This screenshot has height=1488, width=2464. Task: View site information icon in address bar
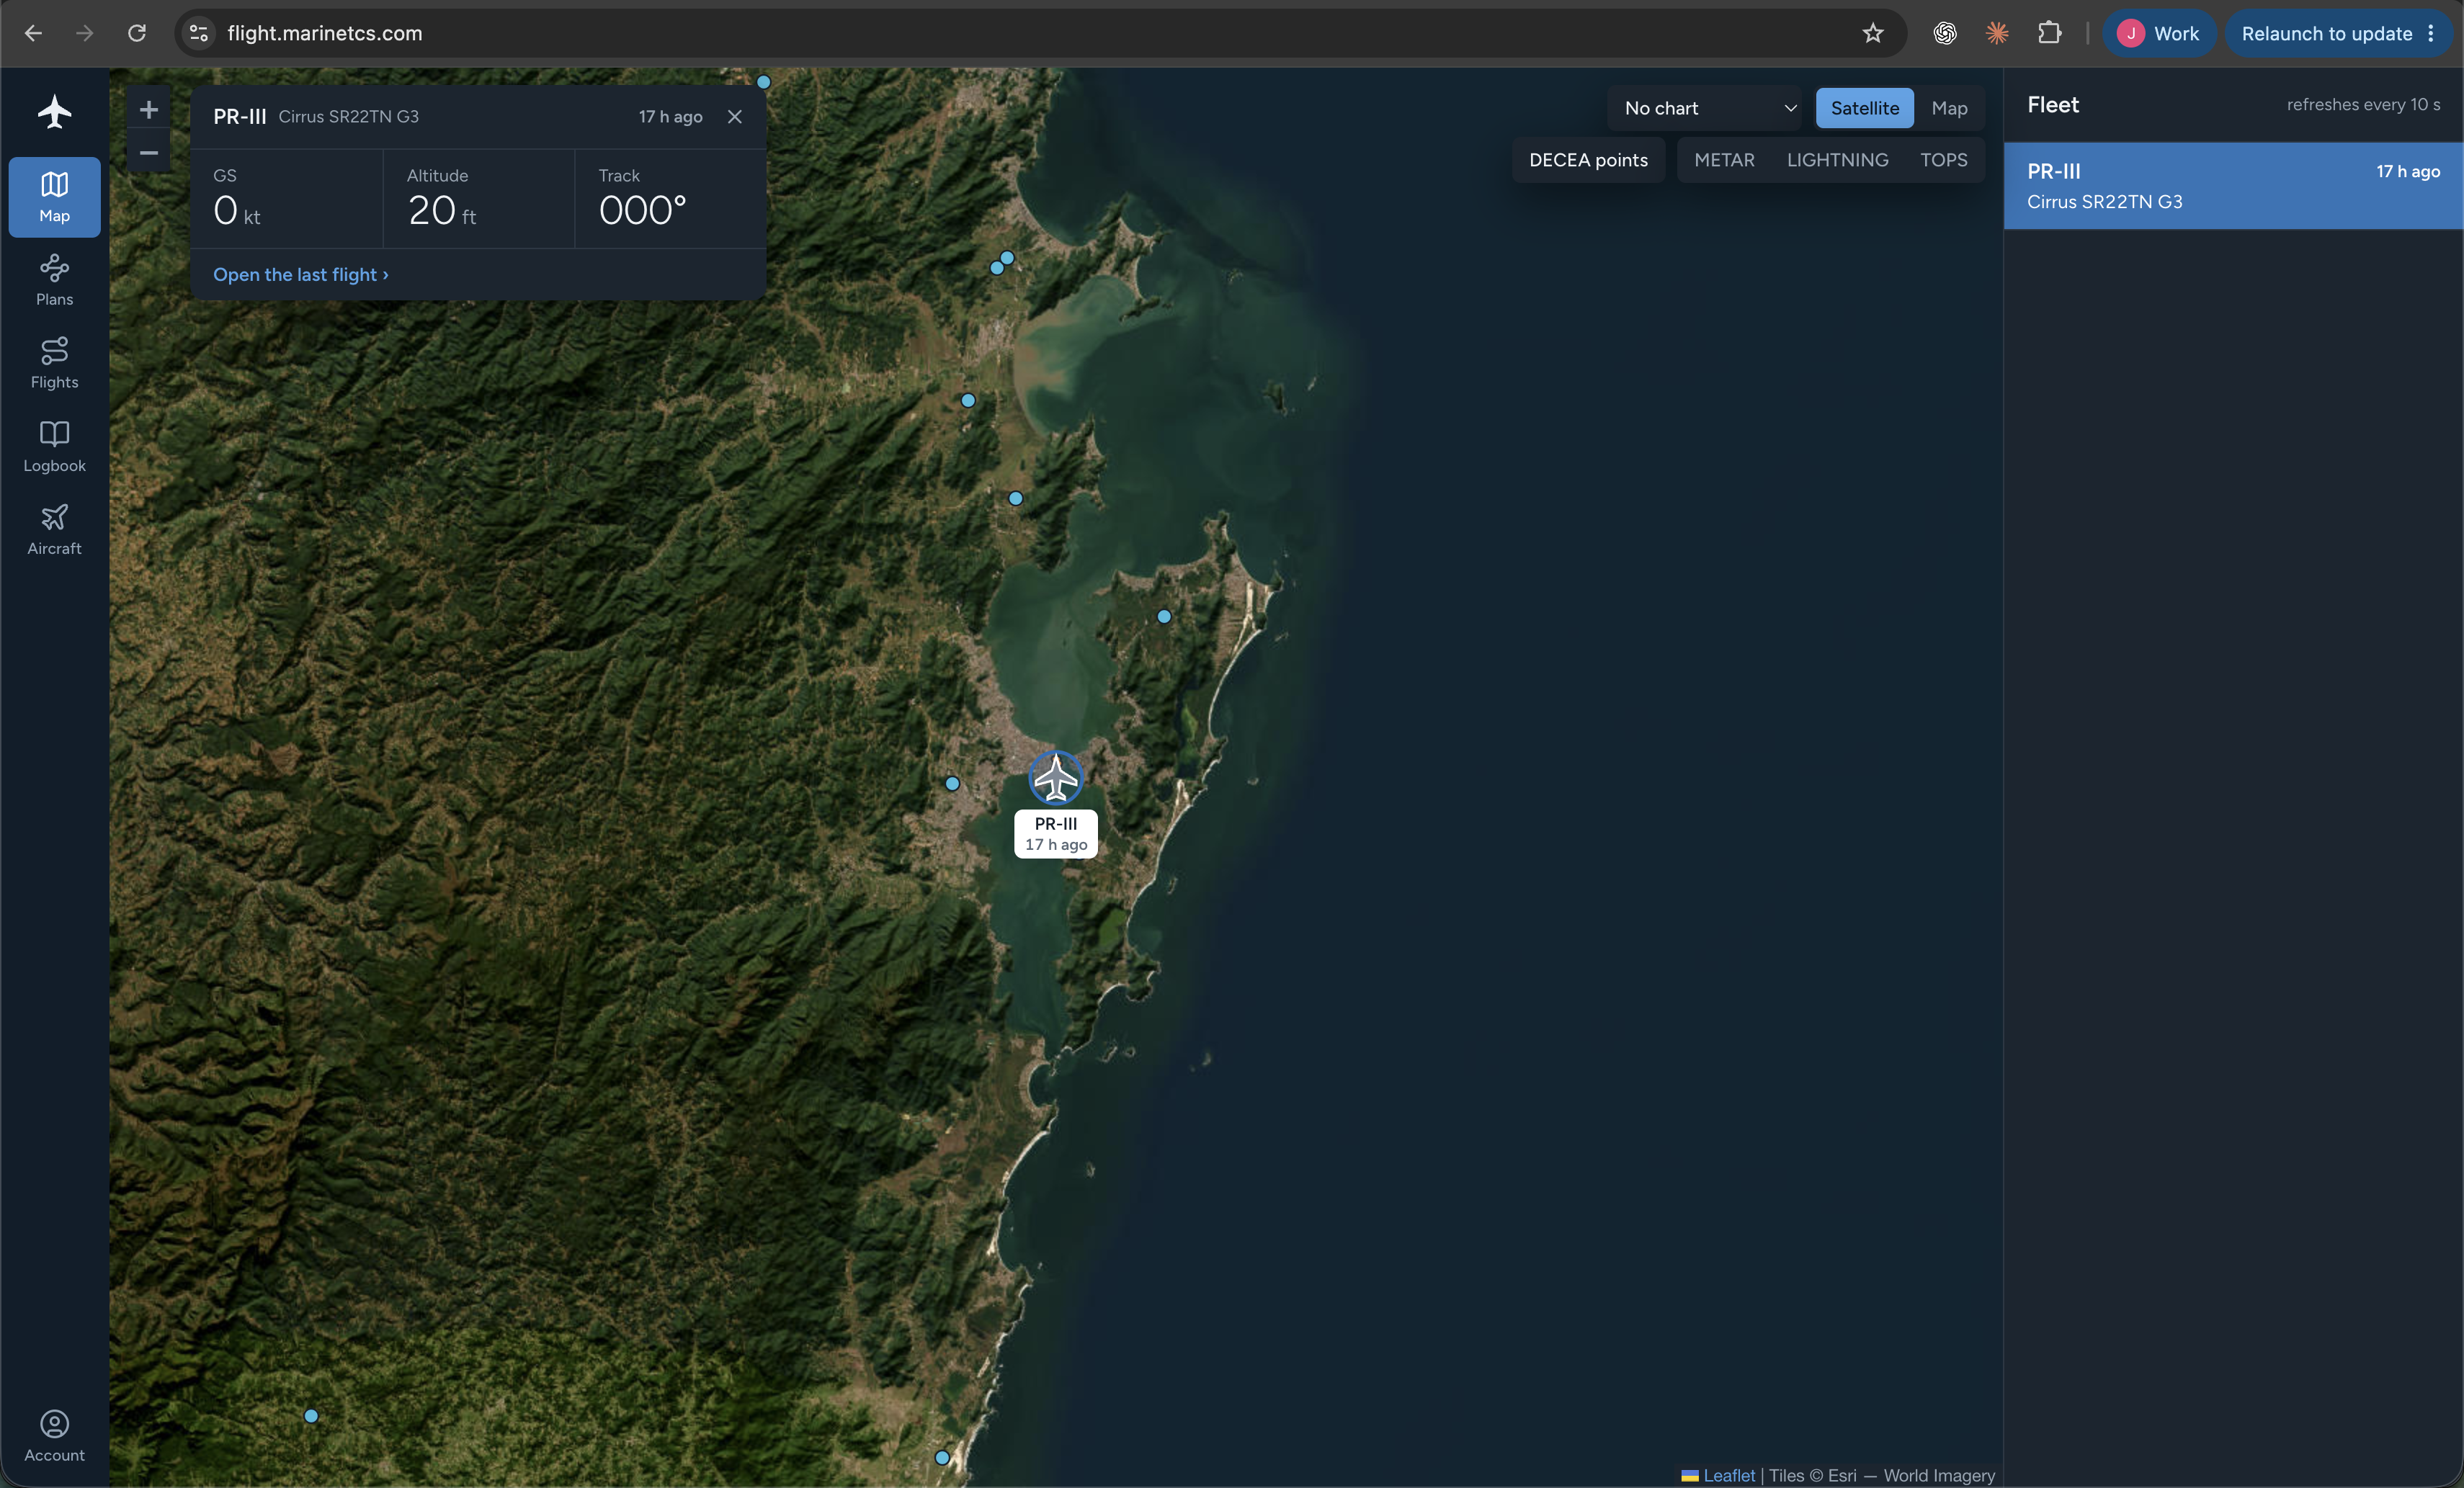[199, 33]
